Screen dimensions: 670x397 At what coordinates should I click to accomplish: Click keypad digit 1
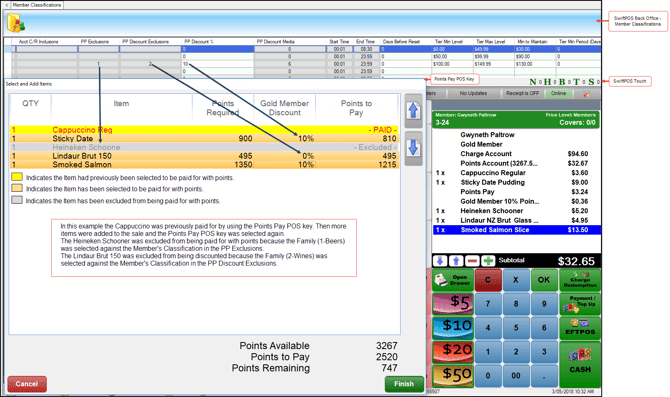[x=488, y=352]
